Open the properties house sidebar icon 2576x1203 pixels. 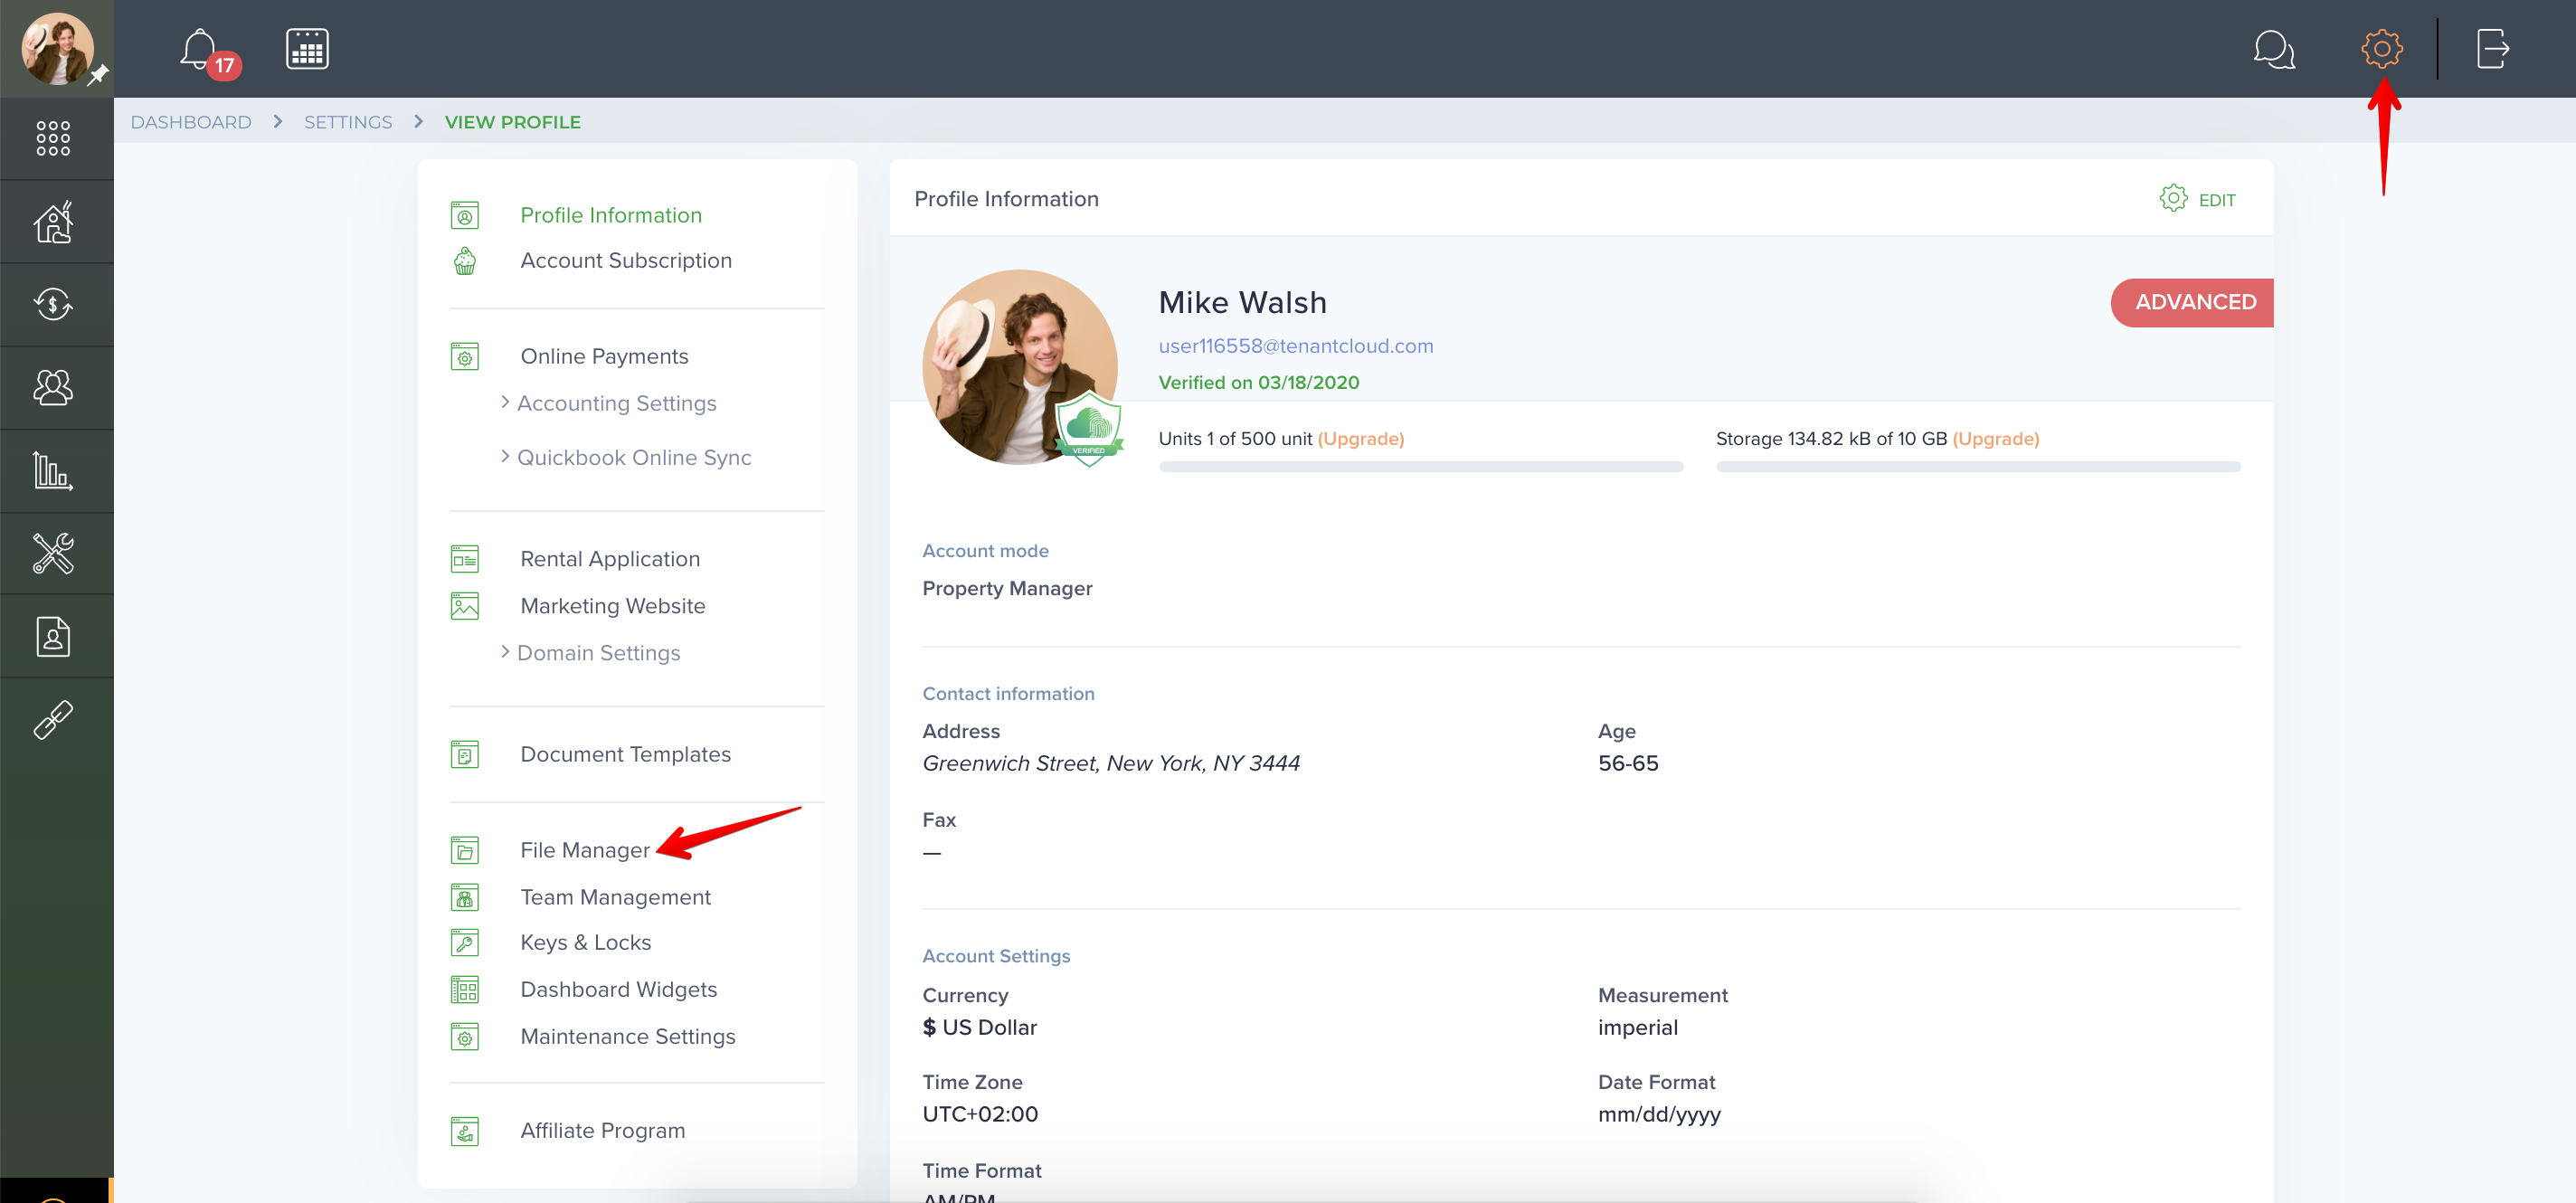(x=53, y=221)
